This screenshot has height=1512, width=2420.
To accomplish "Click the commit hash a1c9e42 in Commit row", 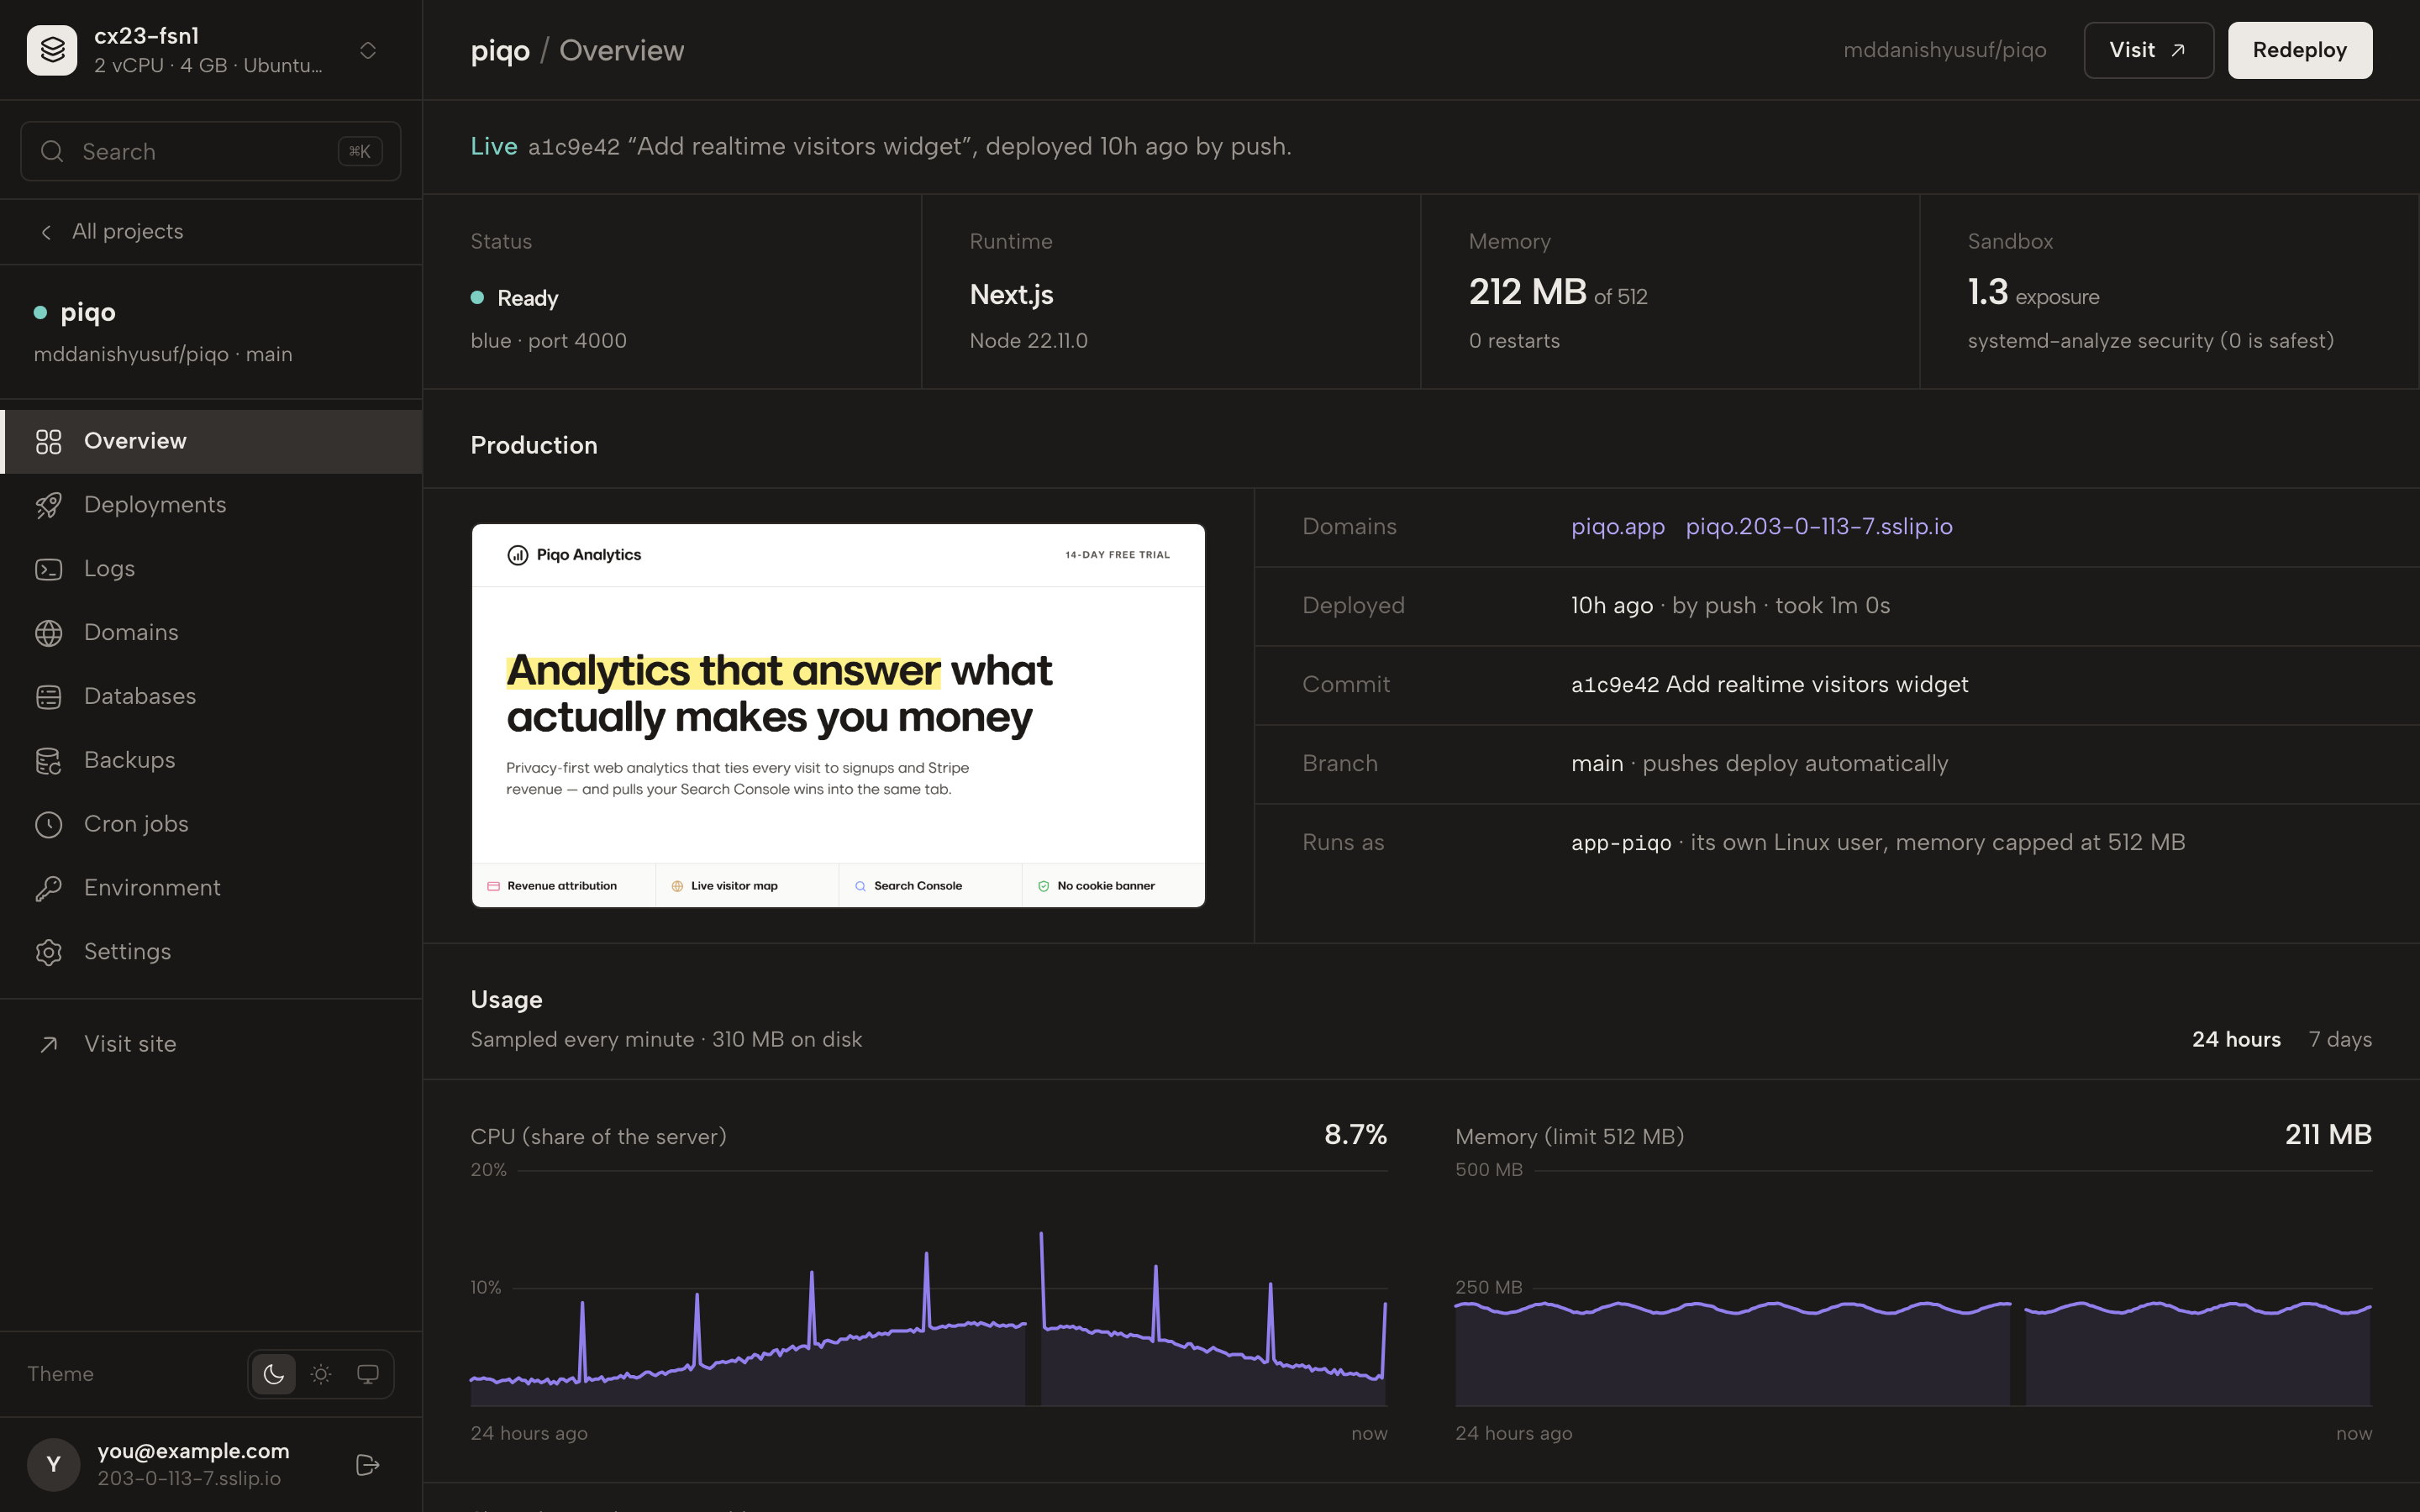I will [x=1614, y=685].
